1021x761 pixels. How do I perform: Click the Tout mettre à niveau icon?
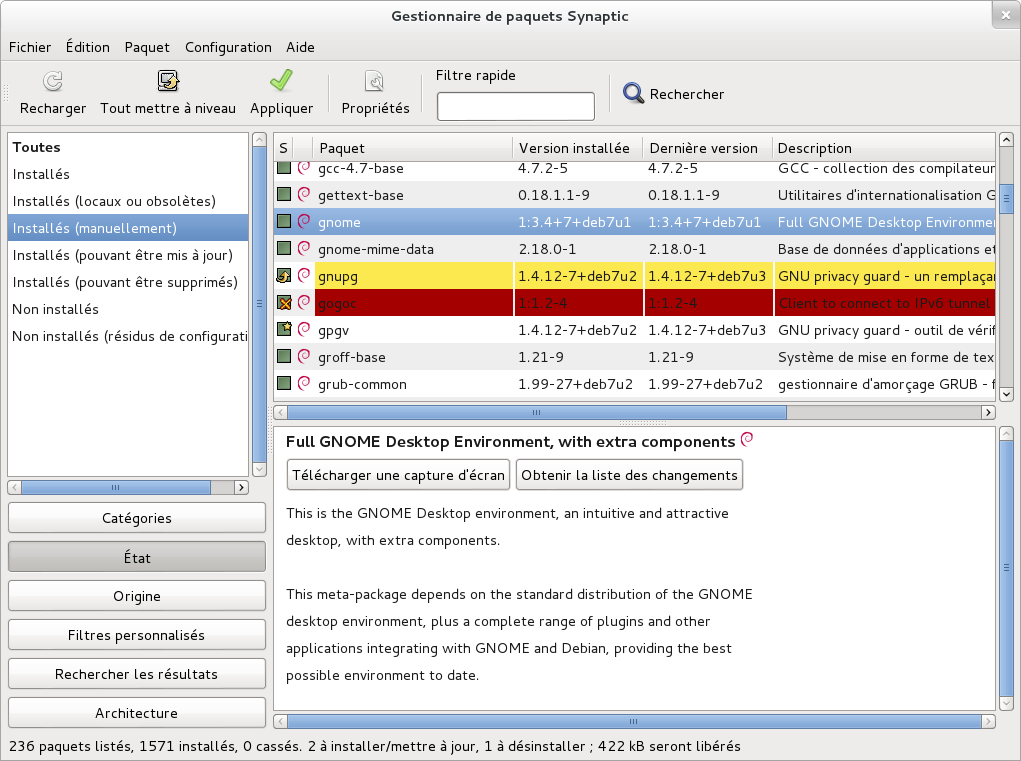(167, 81)
